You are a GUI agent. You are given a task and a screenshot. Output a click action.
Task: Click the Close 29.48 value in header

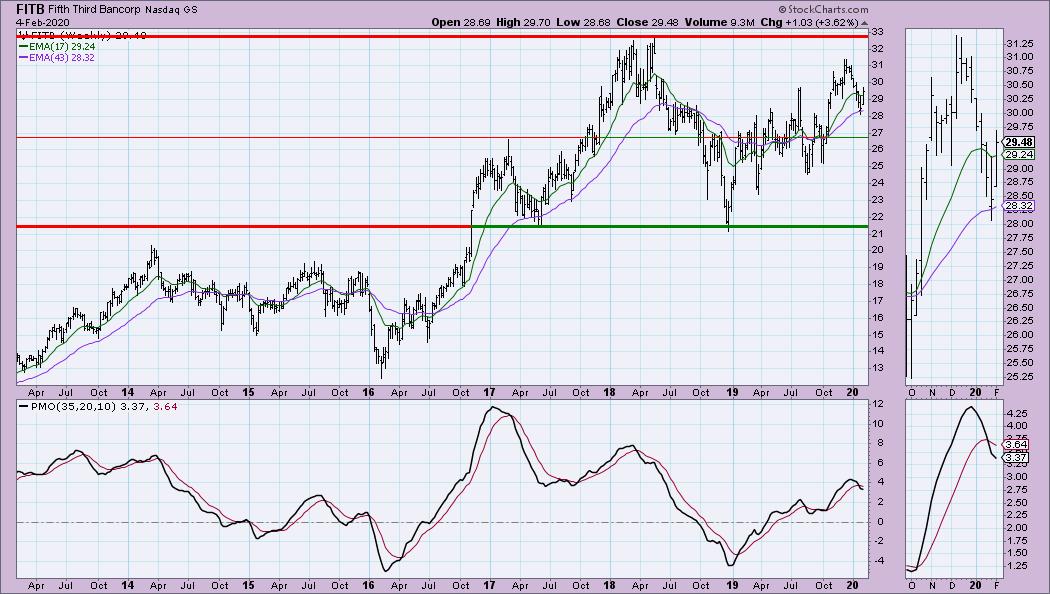click(x=648, y=22)
